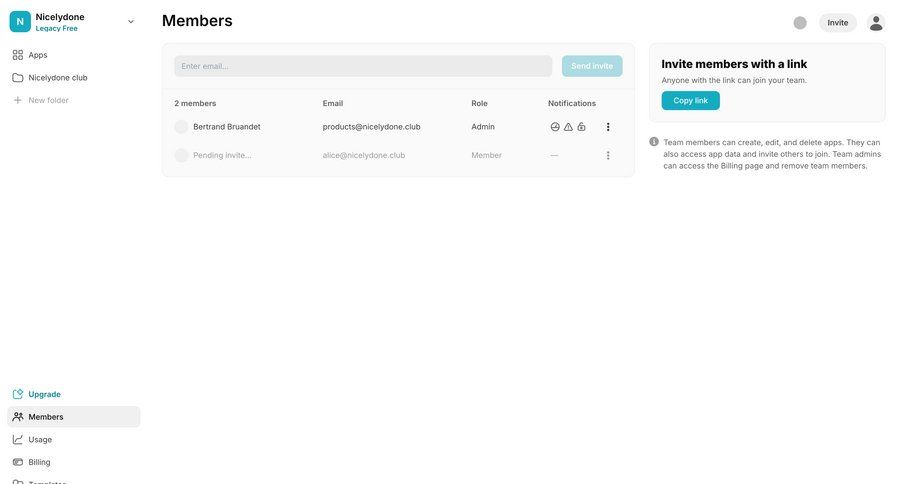Click Bertrand Bruandet's avatar
This screenshot has height=484, width=900.
point(181,127)
